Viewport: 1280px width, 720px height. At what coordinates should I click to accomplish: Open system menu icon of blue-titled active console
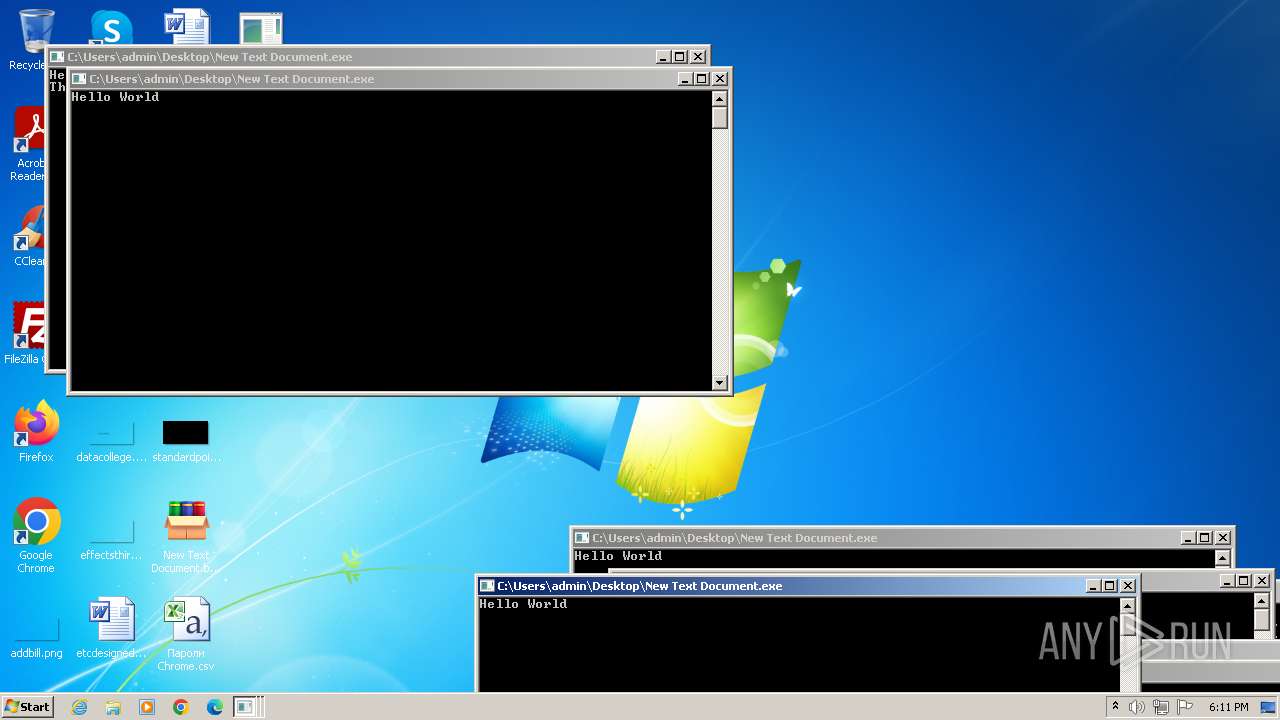487,586
